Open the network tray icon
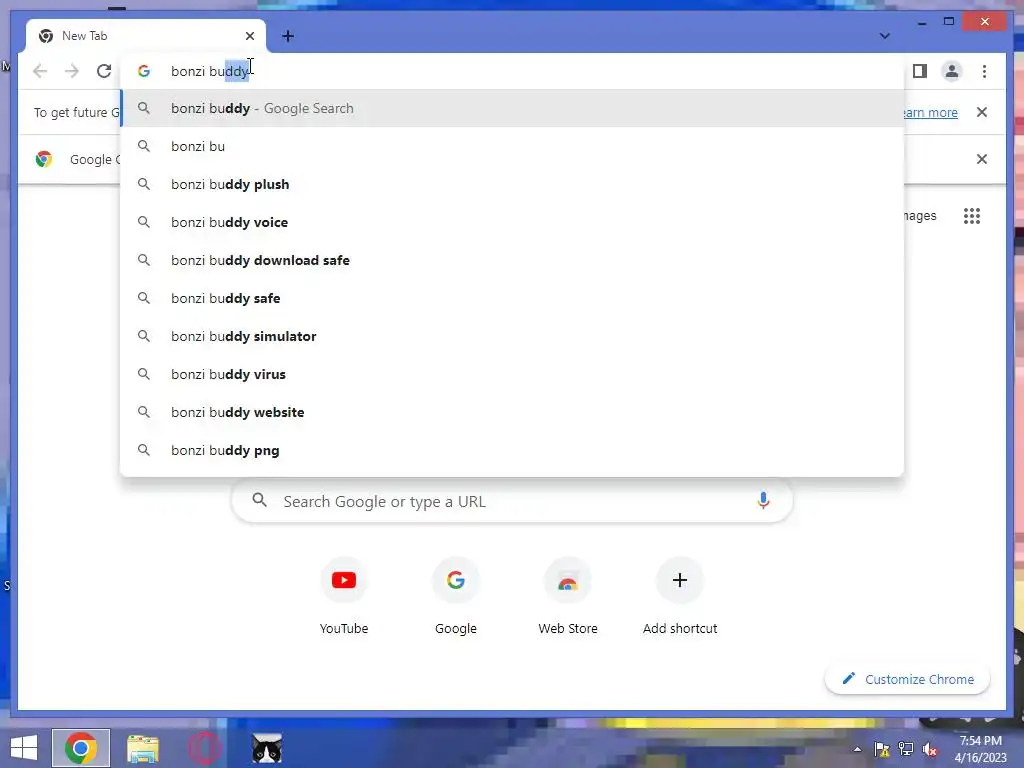The height and width of the screenshot is (768, 1024). coord(906,749)
